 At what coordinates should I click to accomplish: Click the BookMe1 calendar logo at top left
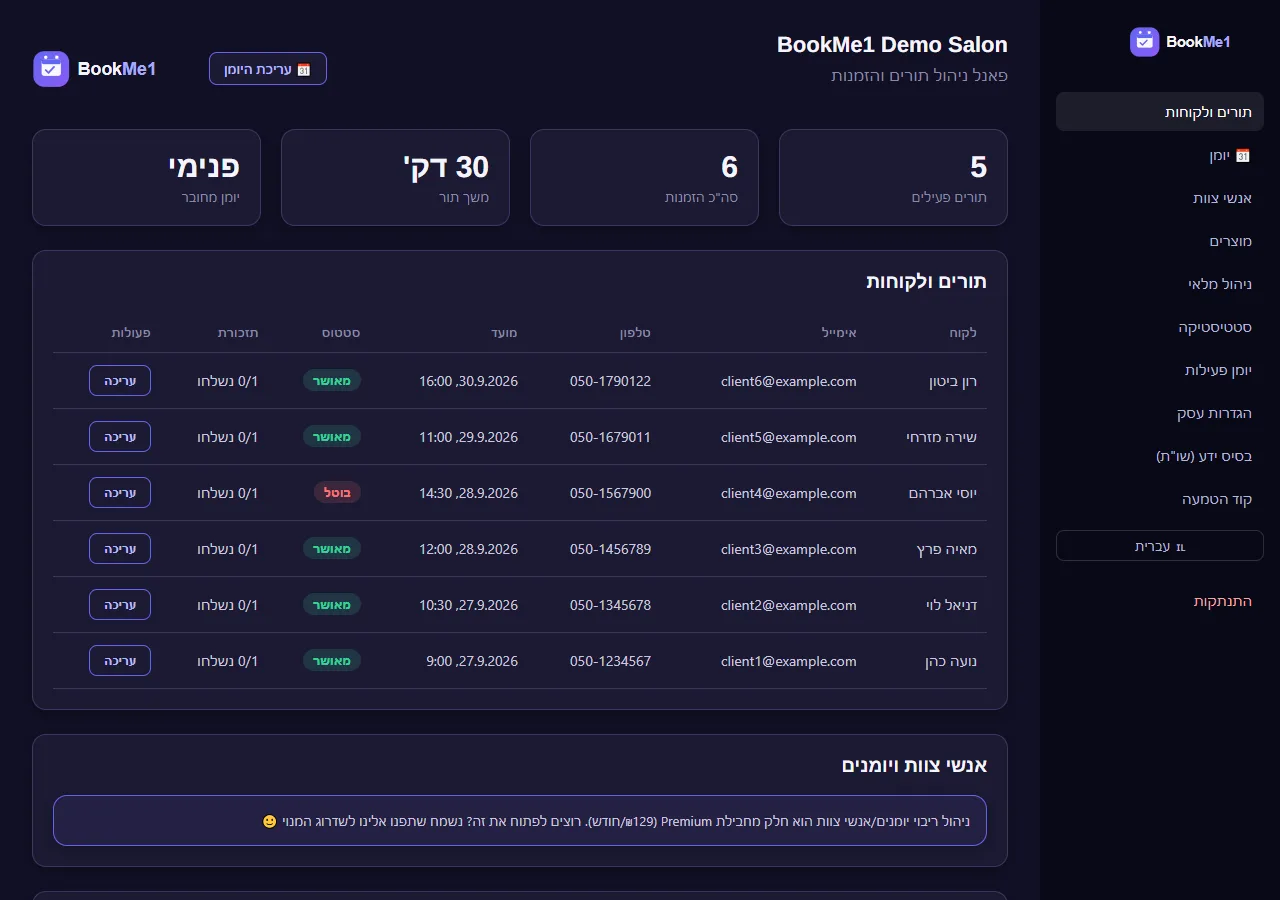coord(51,69)
